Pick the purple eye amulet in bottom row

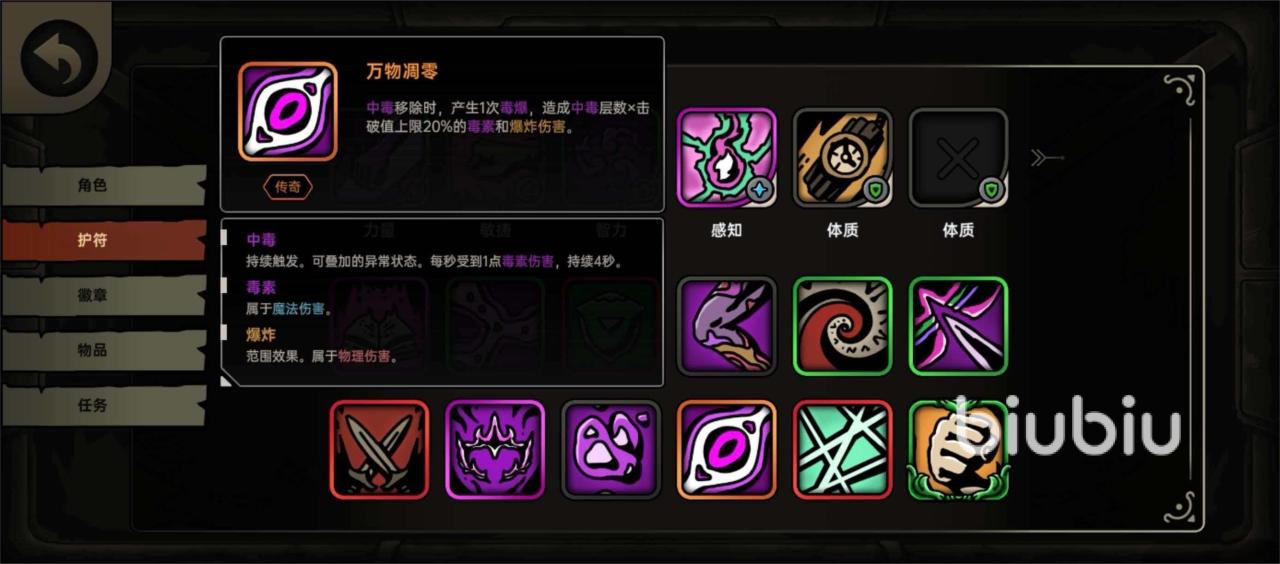click(x=727, y=449)
